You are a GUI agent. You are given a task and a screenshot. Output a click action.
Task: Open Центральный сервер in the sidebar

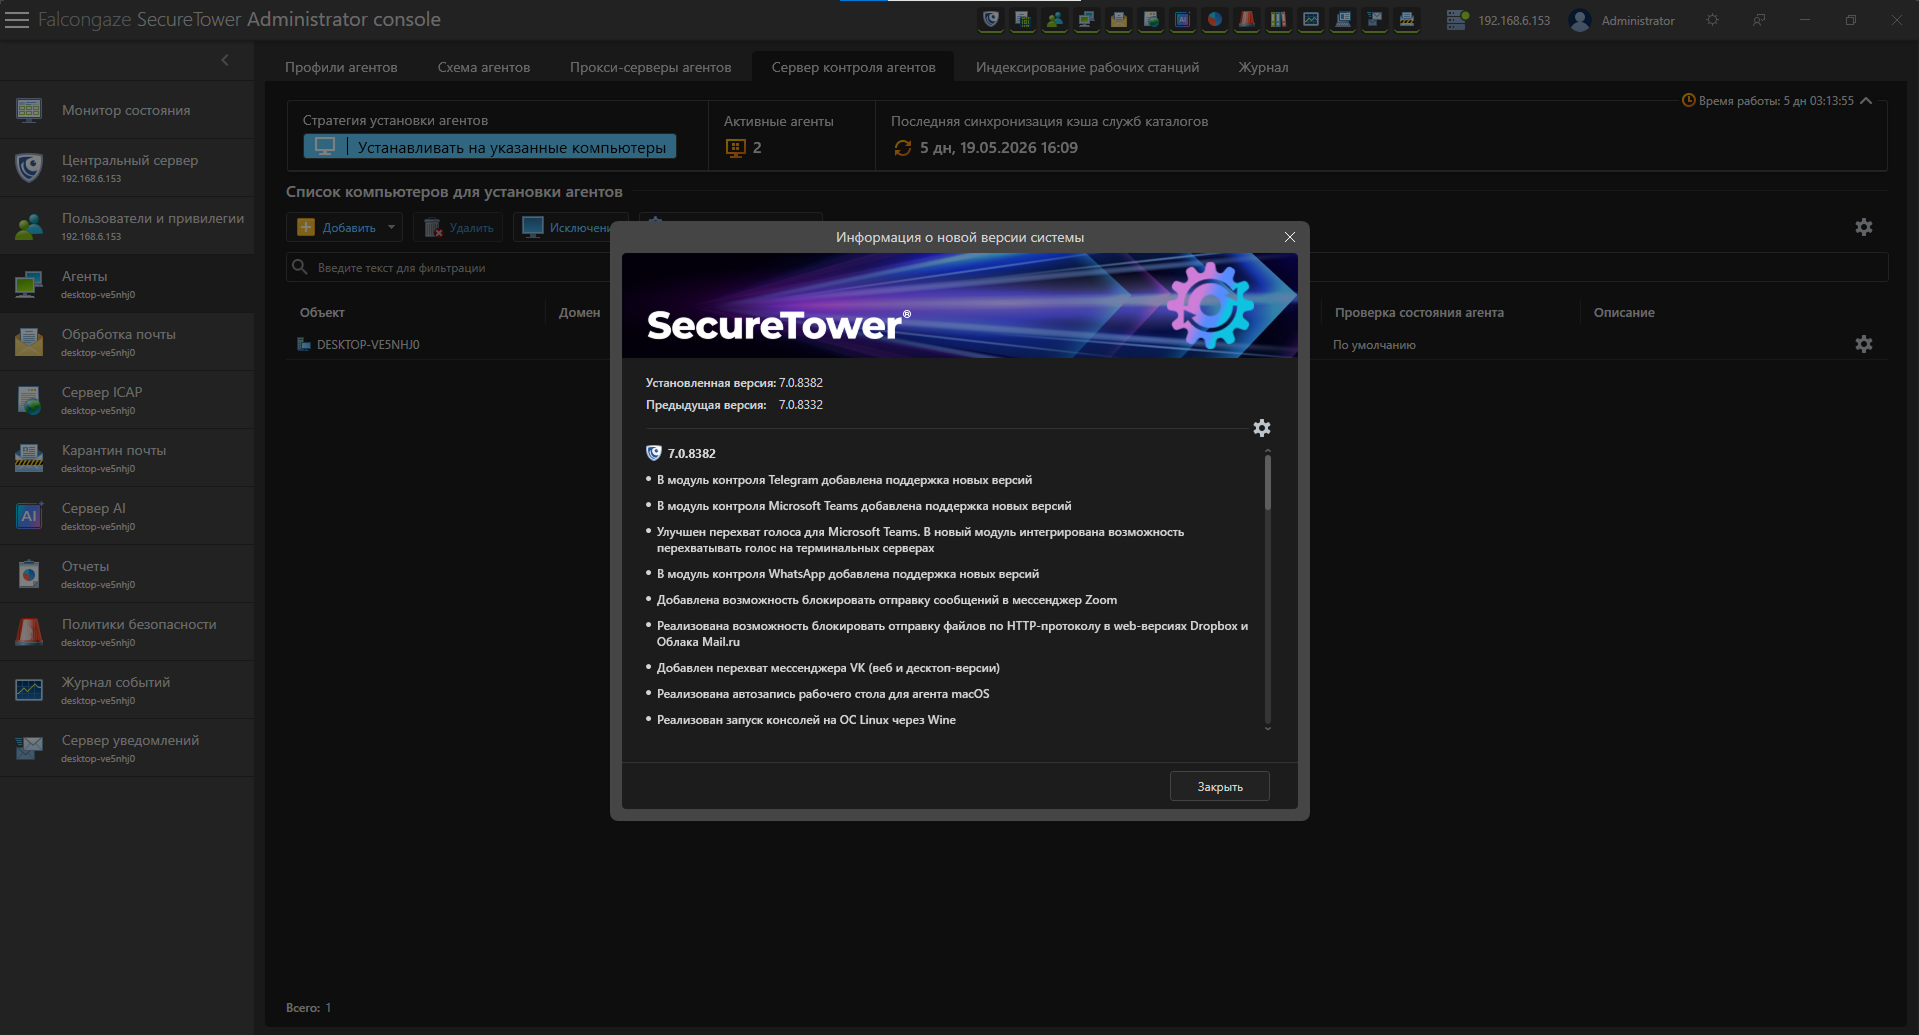pyautogui.click(x=127, y=168)
